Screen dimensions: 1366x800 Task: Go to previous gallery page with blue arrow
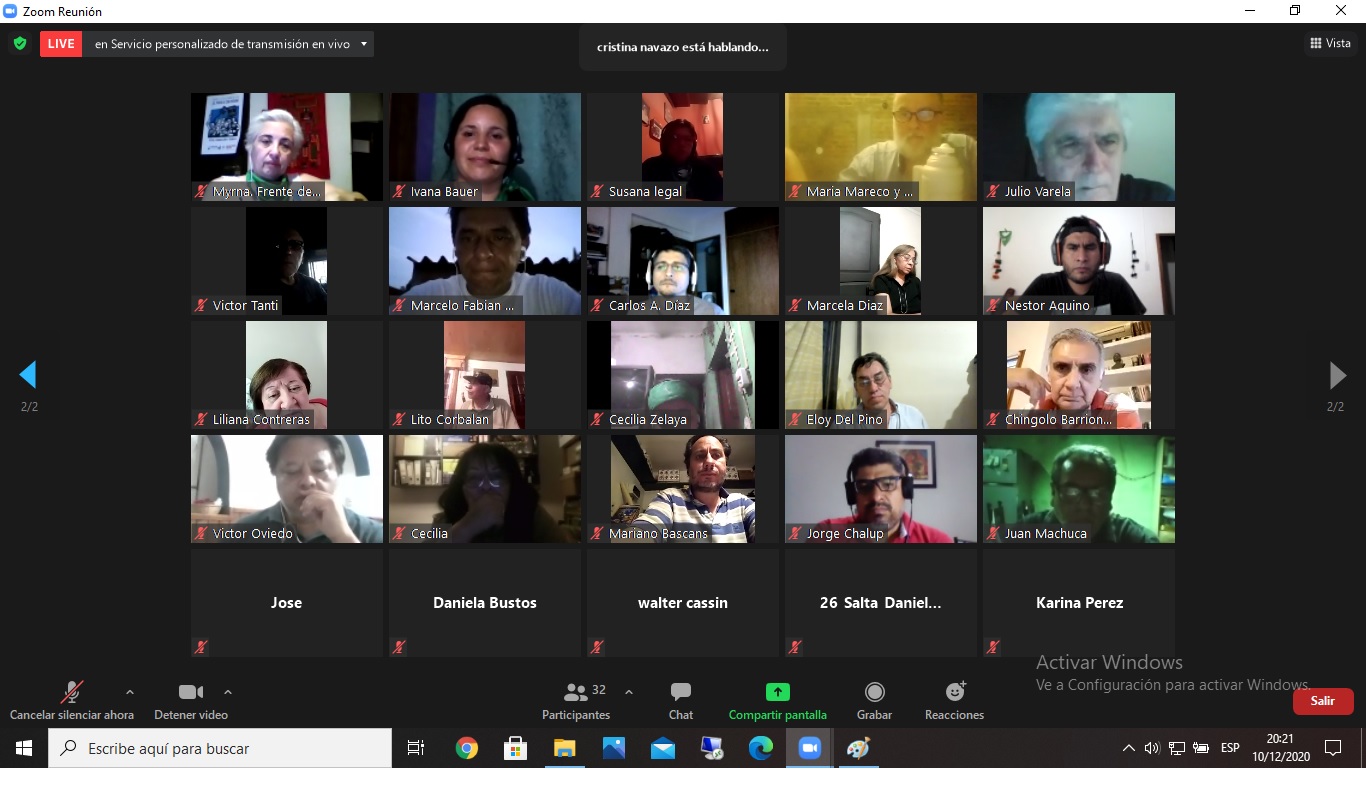pyautogui.click(x=28, y=375)
